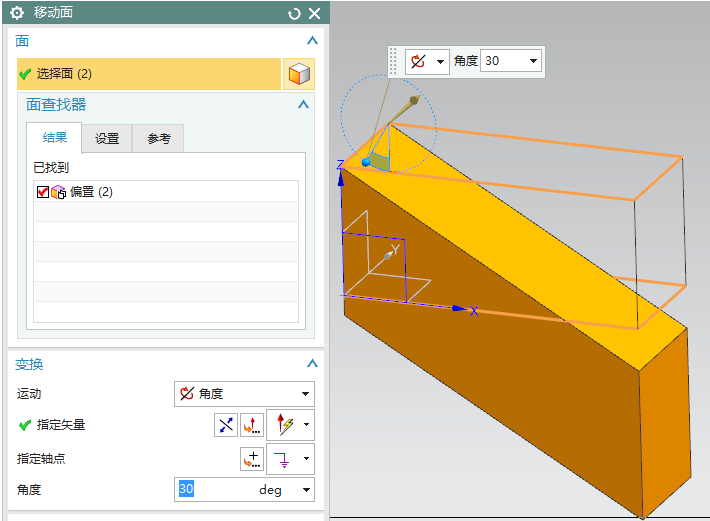
Task: Click the 角度 input field in dialog
Action: pyautogui.click(x=214, y=490)
